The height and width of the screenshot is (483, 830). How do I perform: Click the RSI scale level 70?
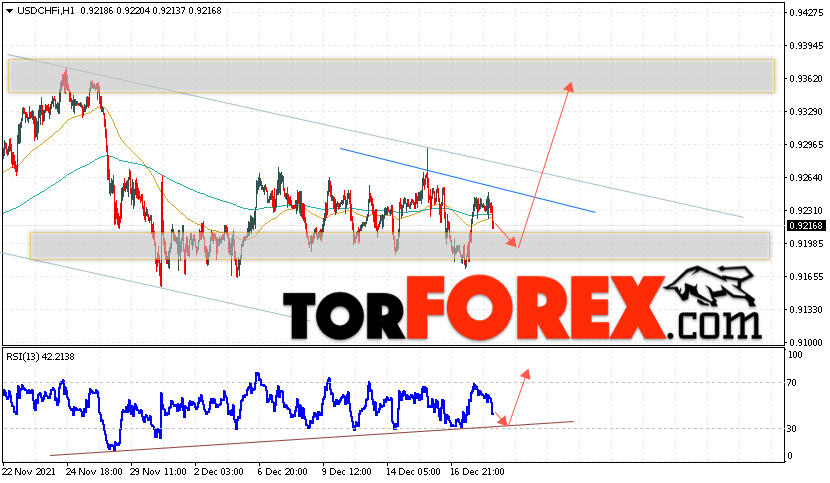792,382
